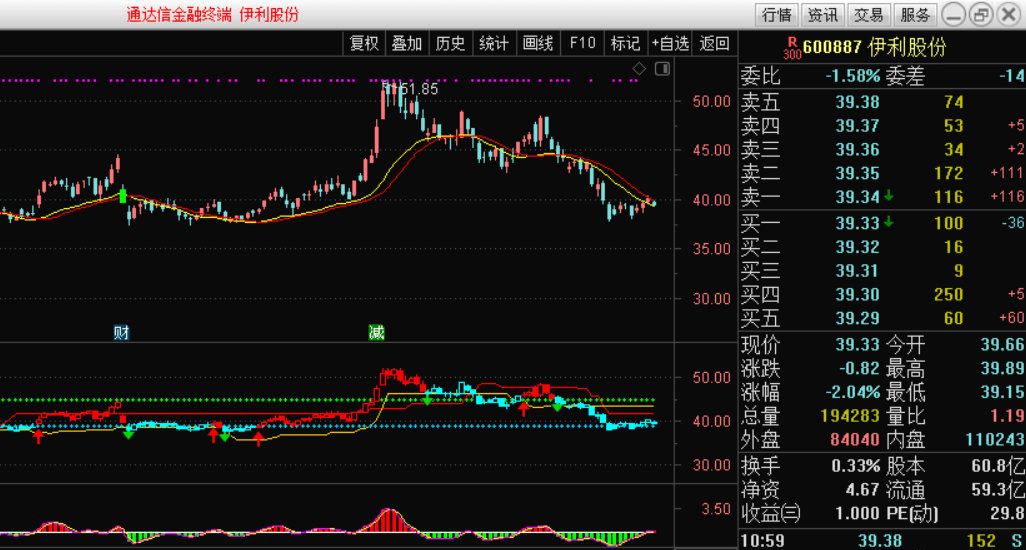Click the 600887 伊利股份 stock title
Screen dimensions: 1026x550
(874, 47)
